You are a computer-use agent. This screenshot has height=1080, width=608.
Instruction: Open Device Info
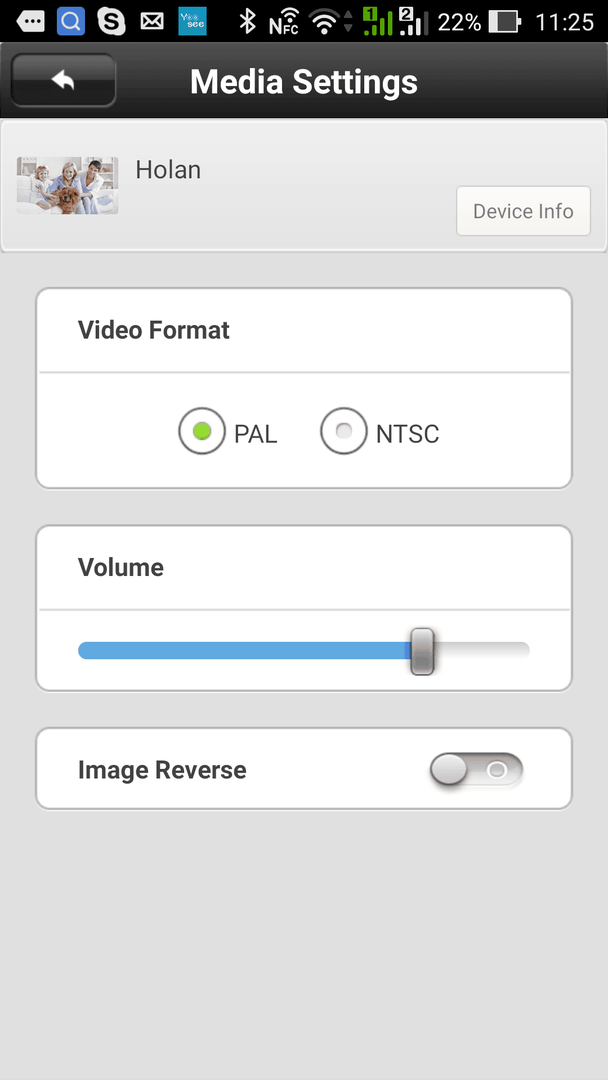(x=523, y=211)
